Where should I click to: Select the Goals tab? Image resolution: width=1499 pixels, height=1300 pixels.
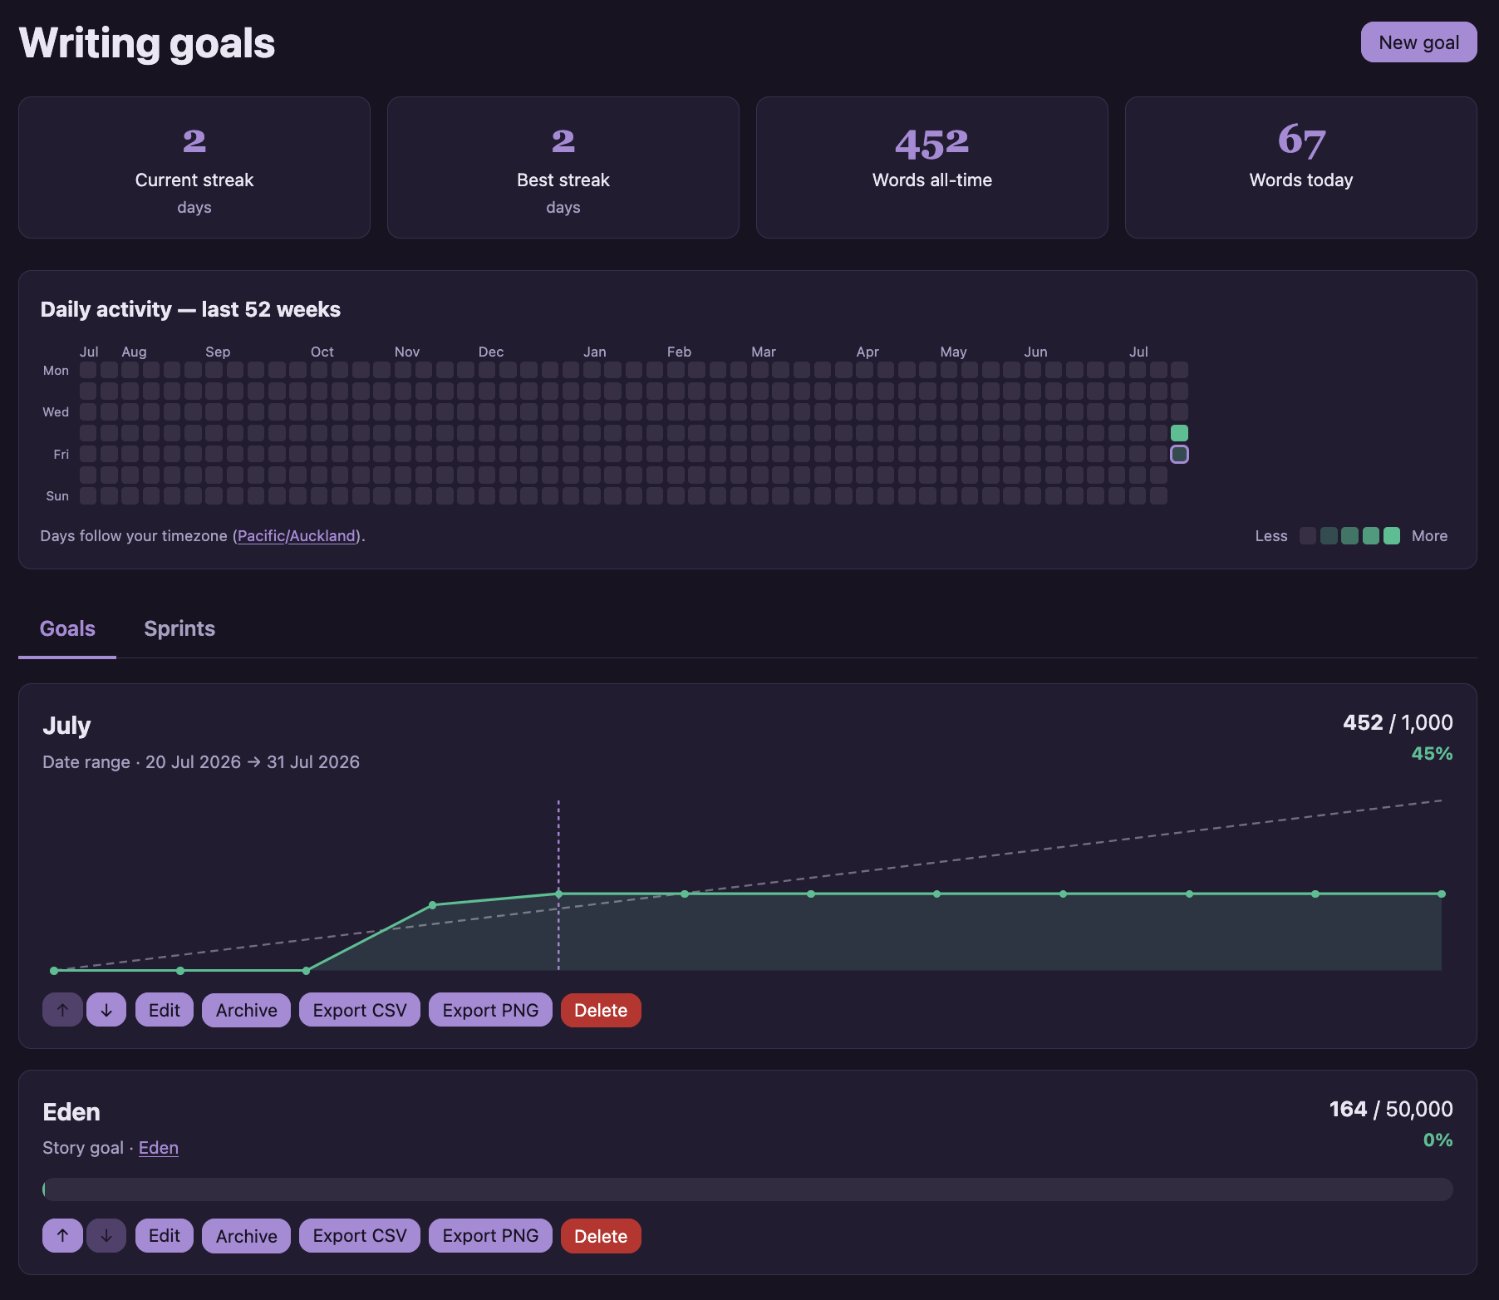tap(67, 629)
